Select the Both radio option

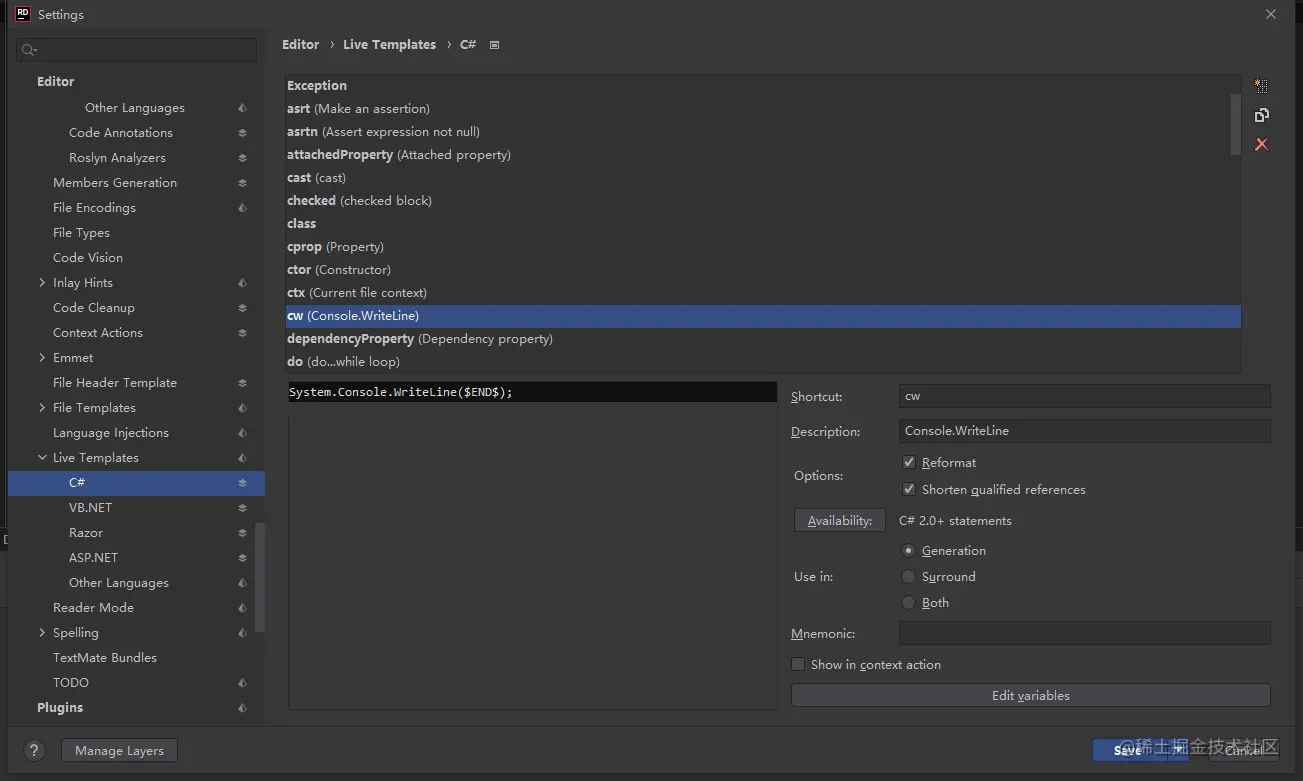[909, 603]
